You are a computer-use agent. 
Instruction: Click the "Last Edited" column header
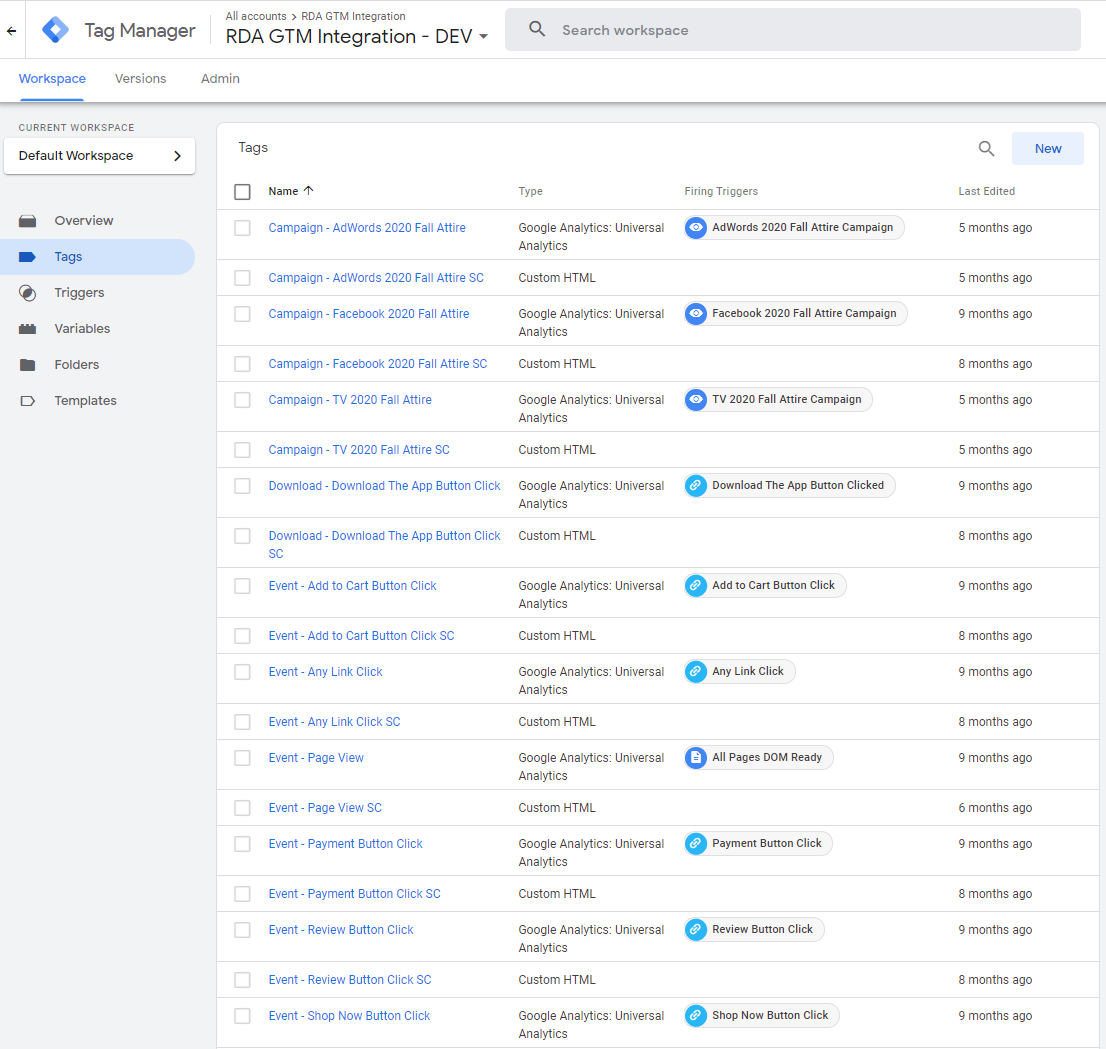click(986, 191)
